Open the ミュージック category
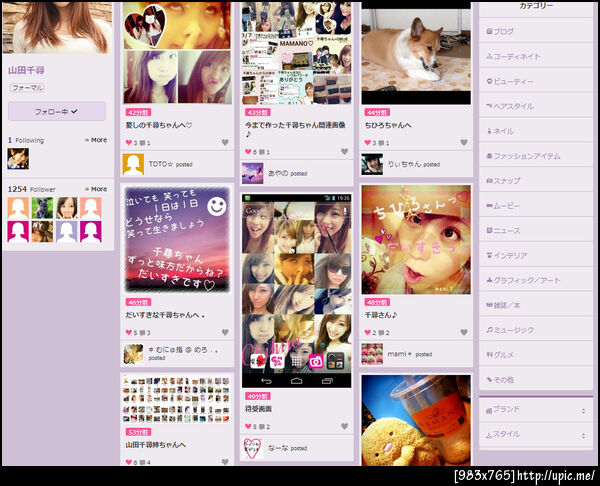600x486 pixels. point(536,330)
